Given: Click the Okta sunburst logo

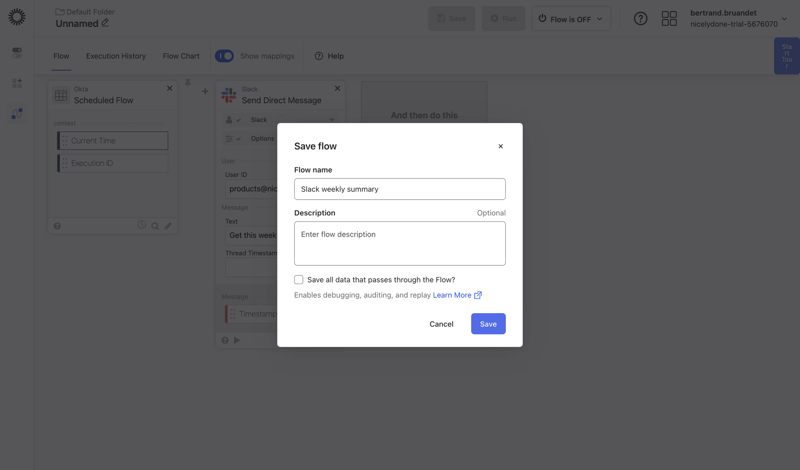Looking at the screenshot, I should tap(17, 17).
